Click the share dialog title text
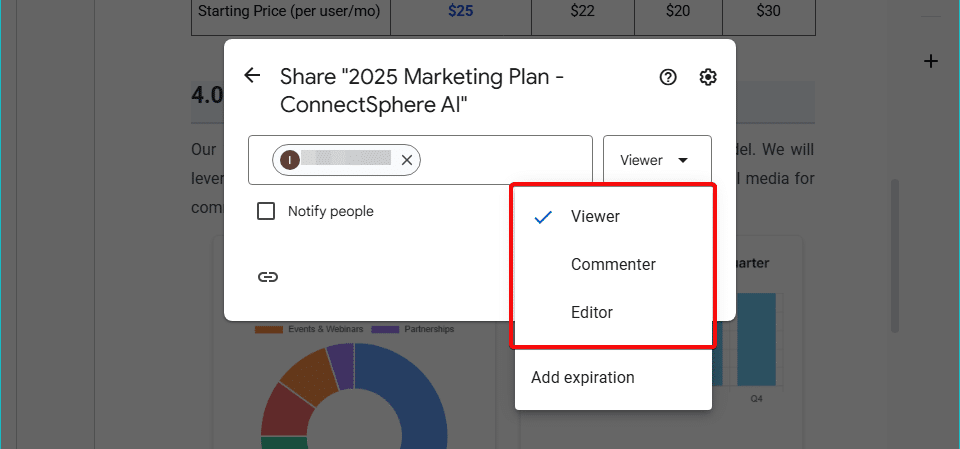 coord(421,91)
